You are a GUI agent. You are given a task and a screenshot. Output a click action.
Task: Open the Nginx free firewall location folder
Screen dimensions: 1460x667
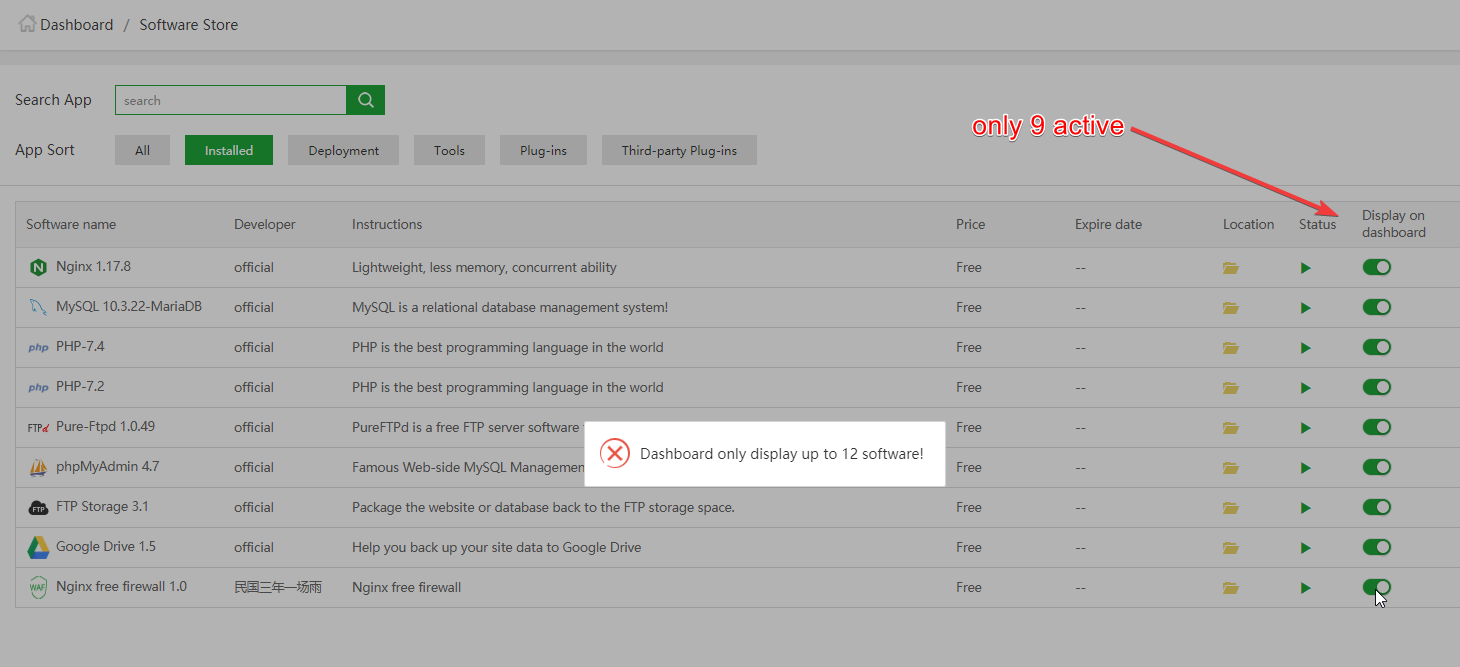(x=1231, y=588)
